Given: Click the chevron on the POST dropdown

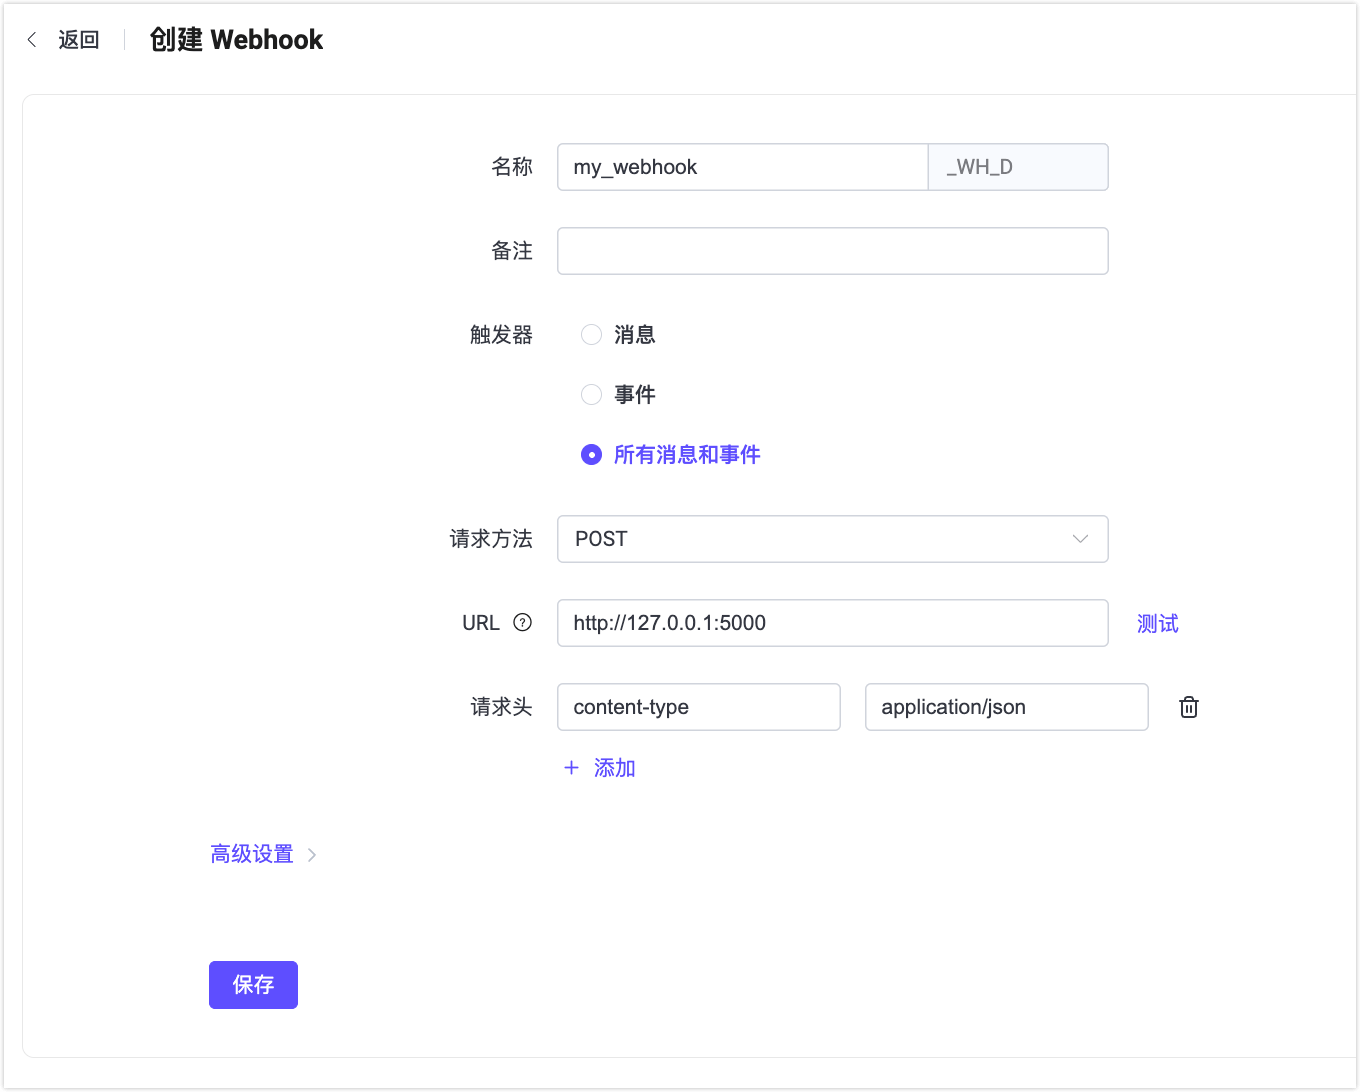Looking at the screenshot, I should pos(1080,539).
